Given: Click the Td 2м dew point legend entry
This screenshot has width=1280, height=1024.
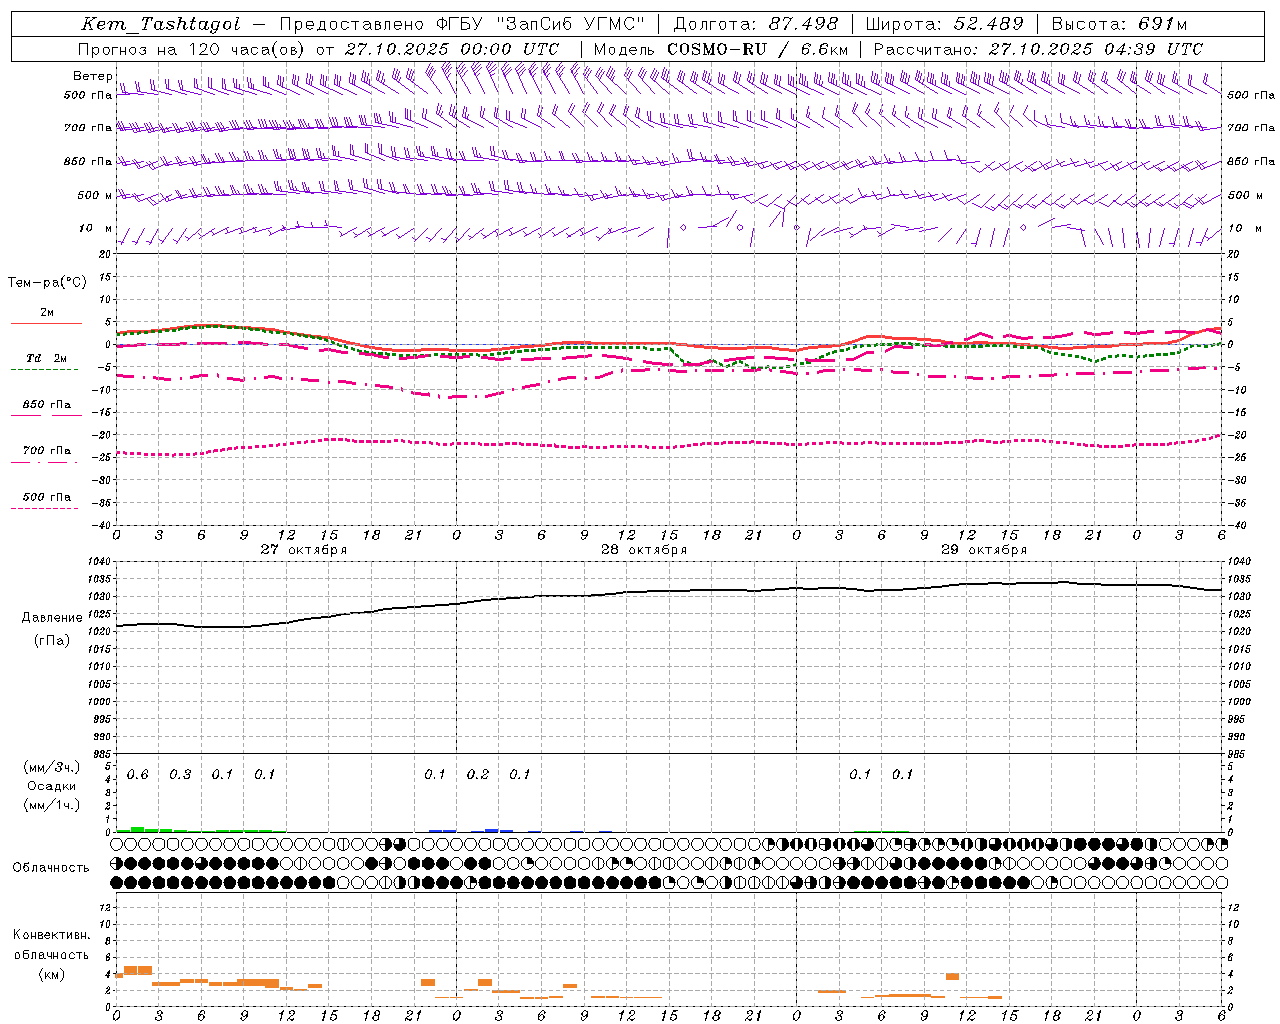Looking at the screenshot, I should (46, 359).
